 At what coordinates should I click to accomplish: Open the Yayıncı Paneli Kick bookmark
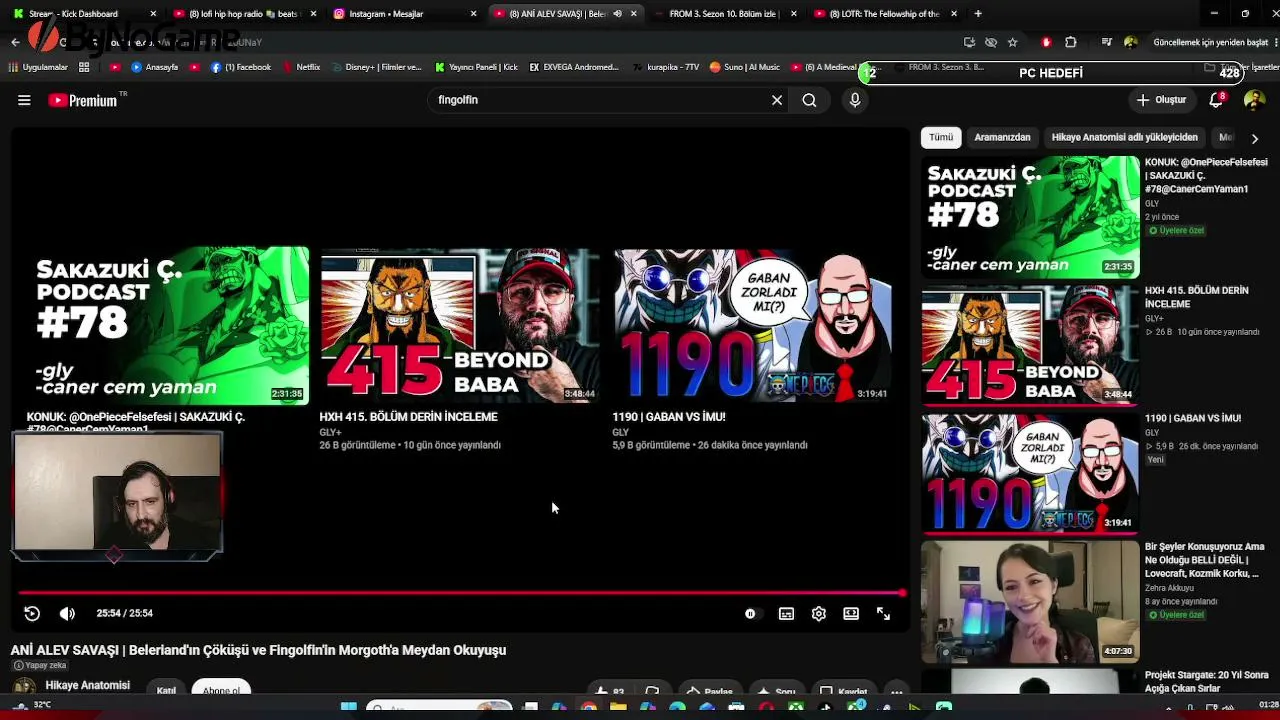point(476,67)
